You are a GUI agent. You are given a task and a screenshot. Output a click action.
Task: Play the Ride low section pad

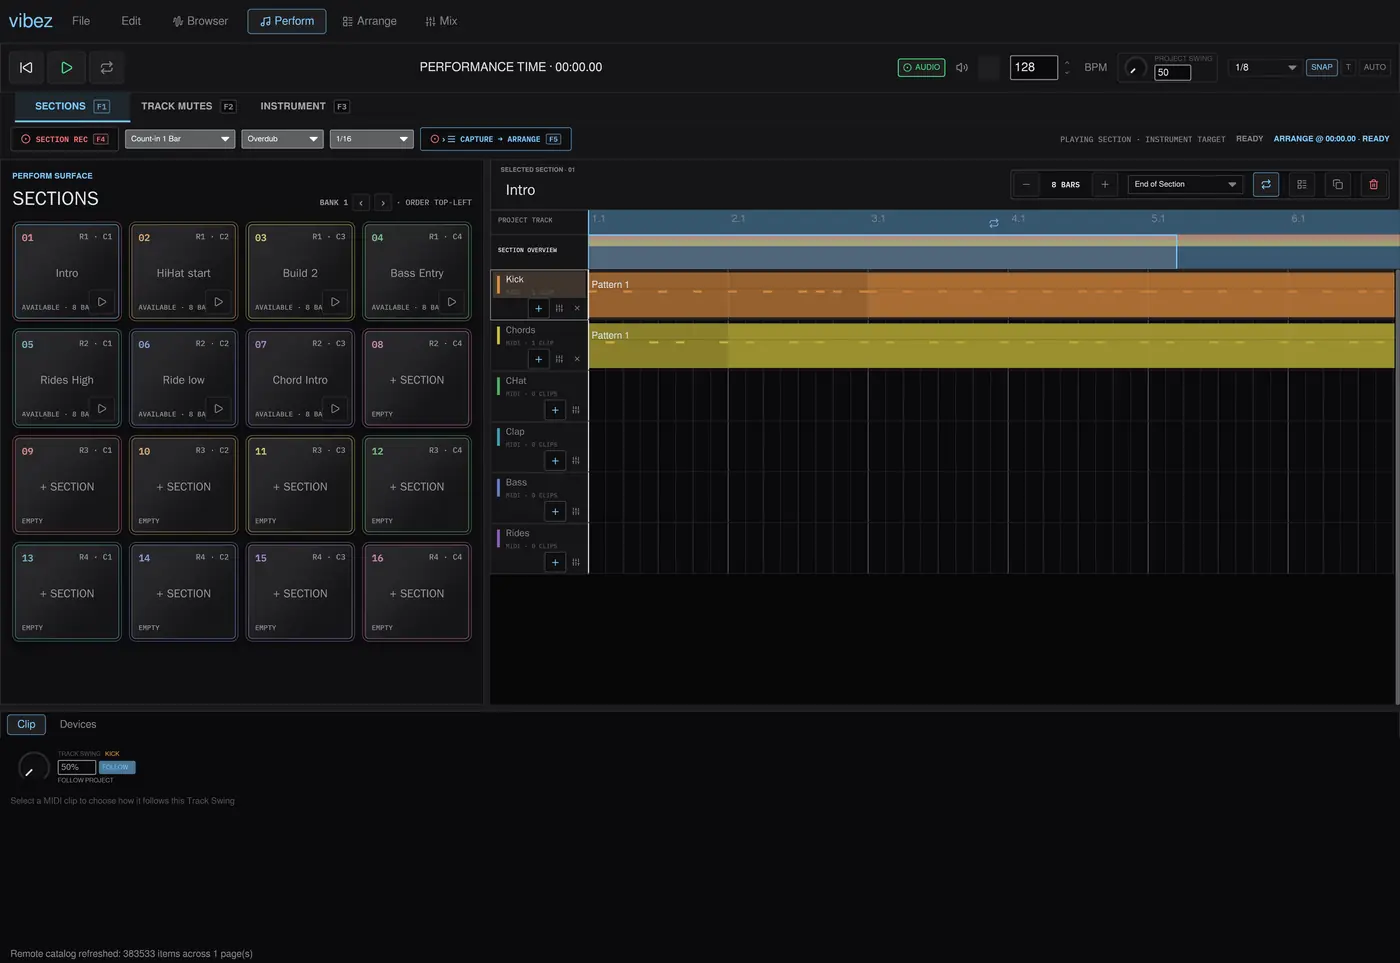(x=219, y=408)
